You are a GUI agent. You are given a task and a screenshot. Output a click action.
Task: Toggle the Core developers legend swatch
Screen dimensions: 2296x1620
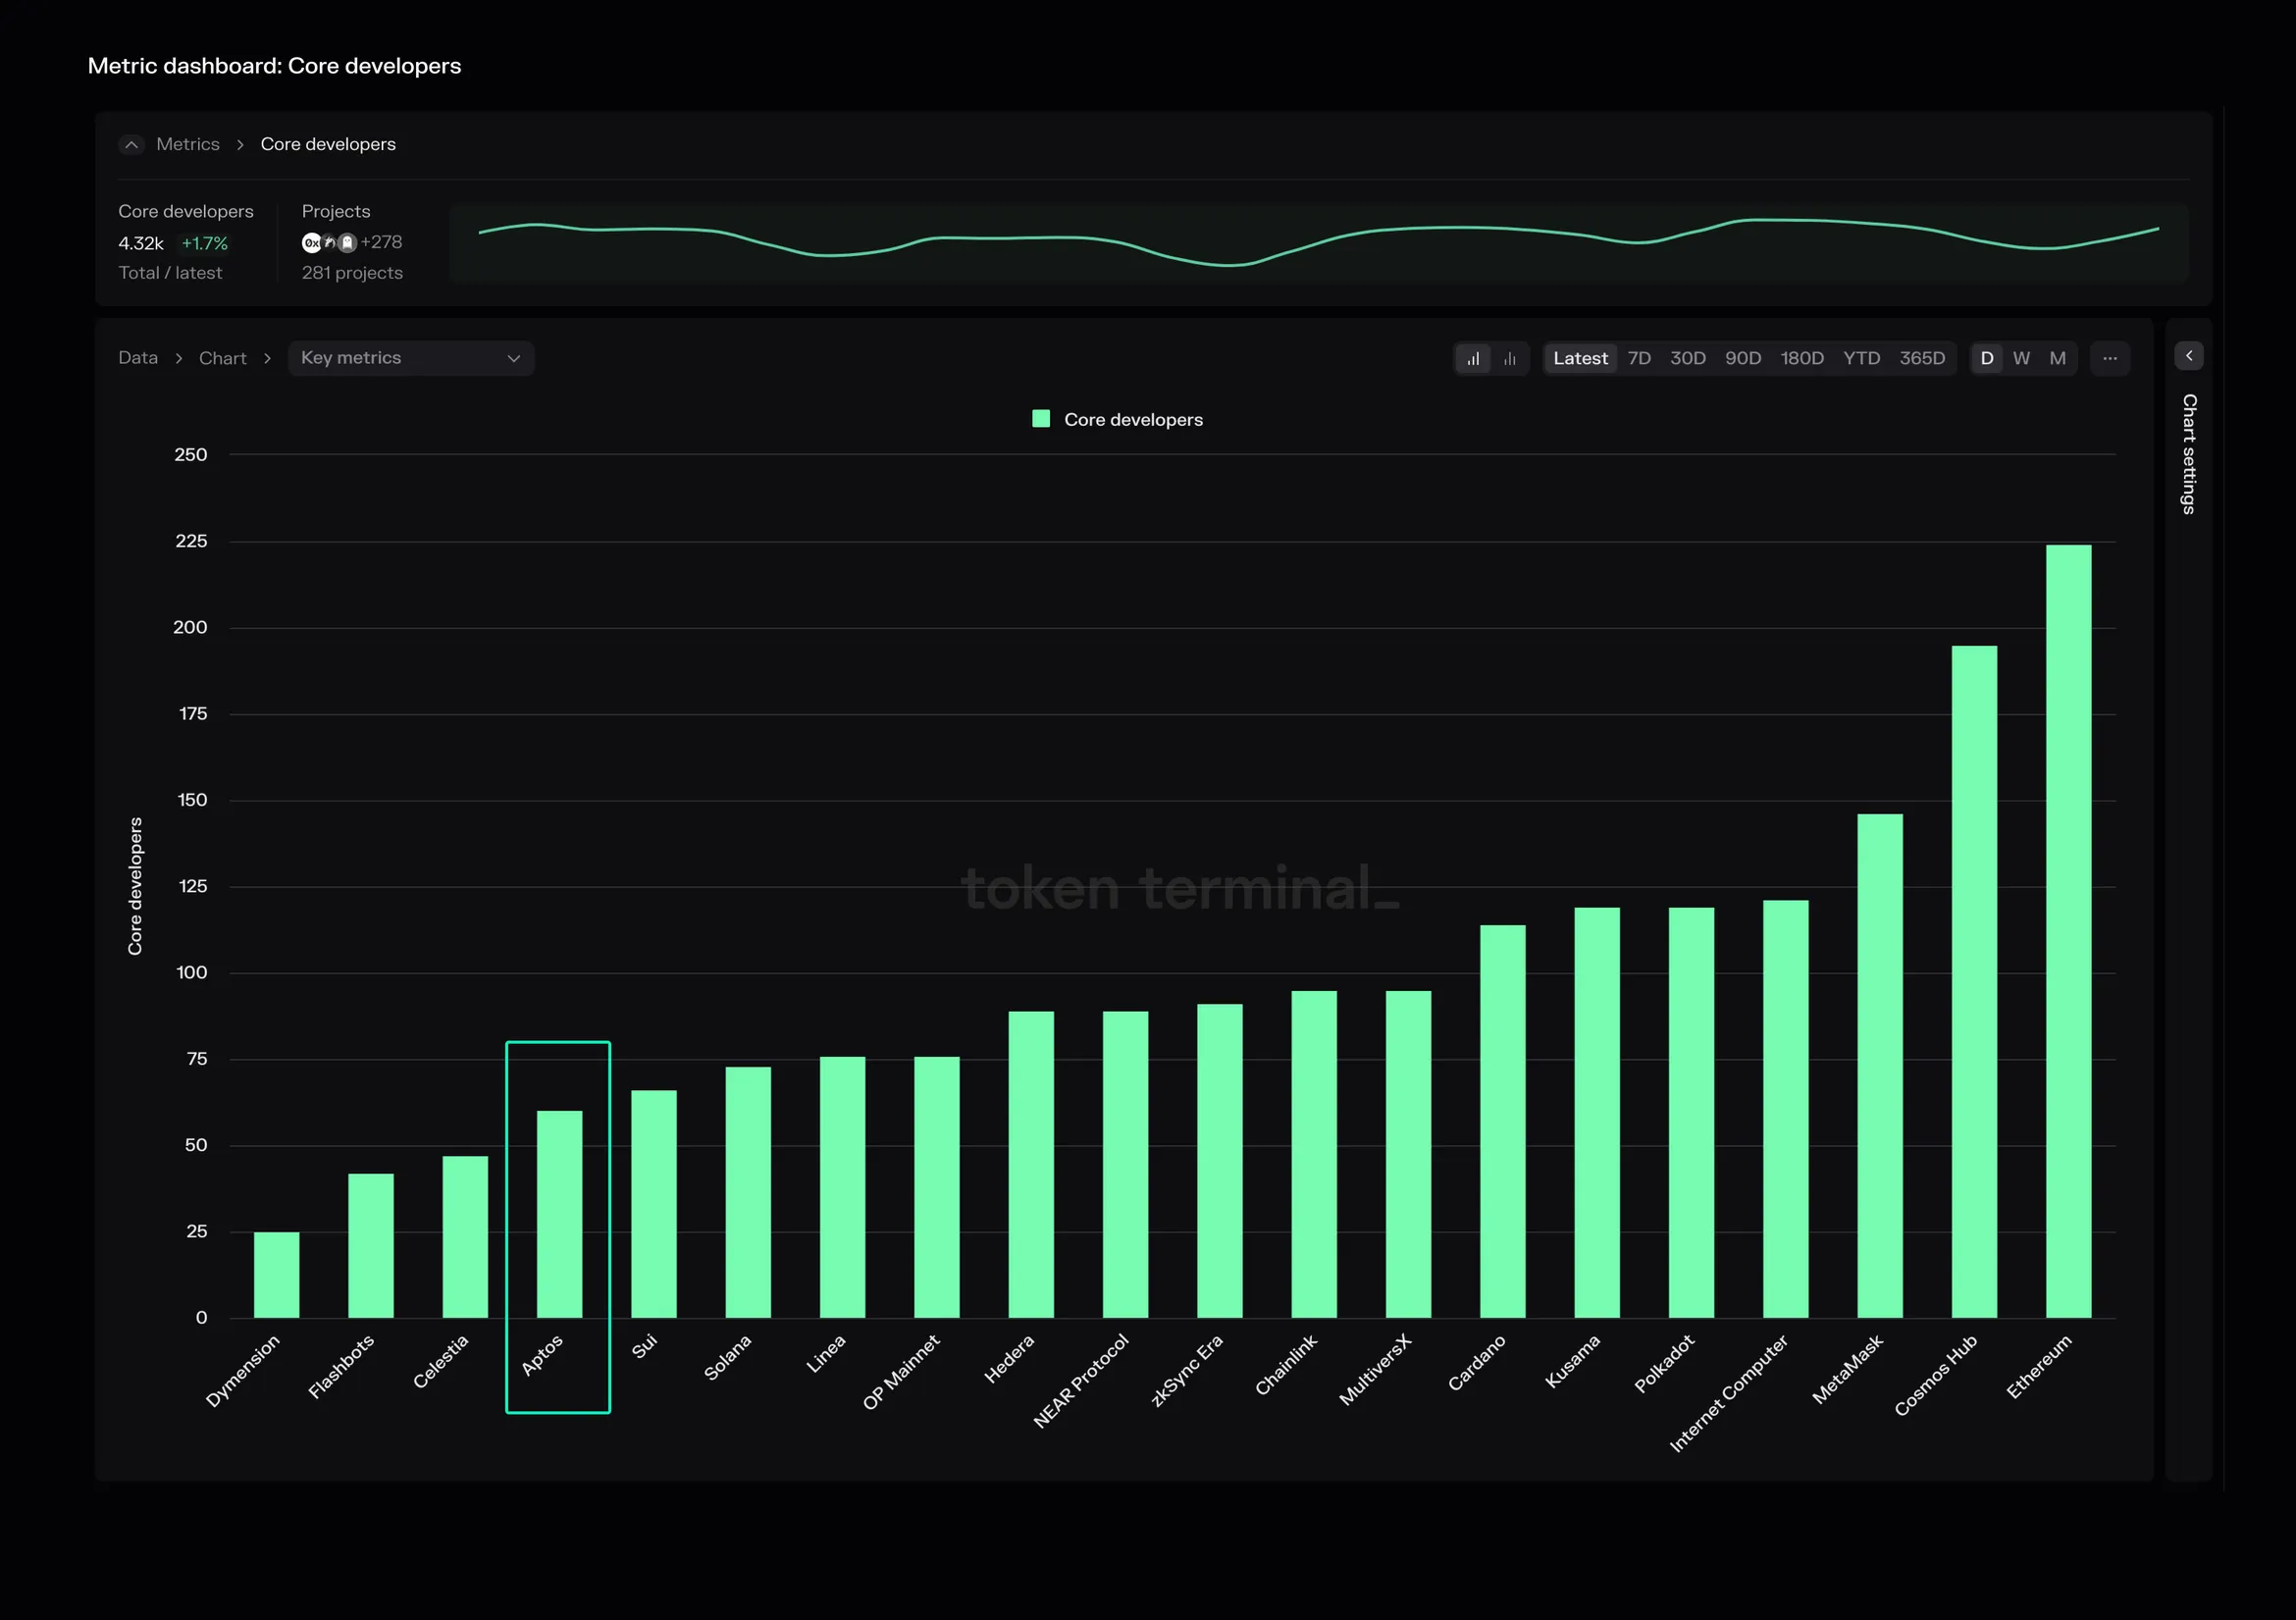(x=1041, y=419)
